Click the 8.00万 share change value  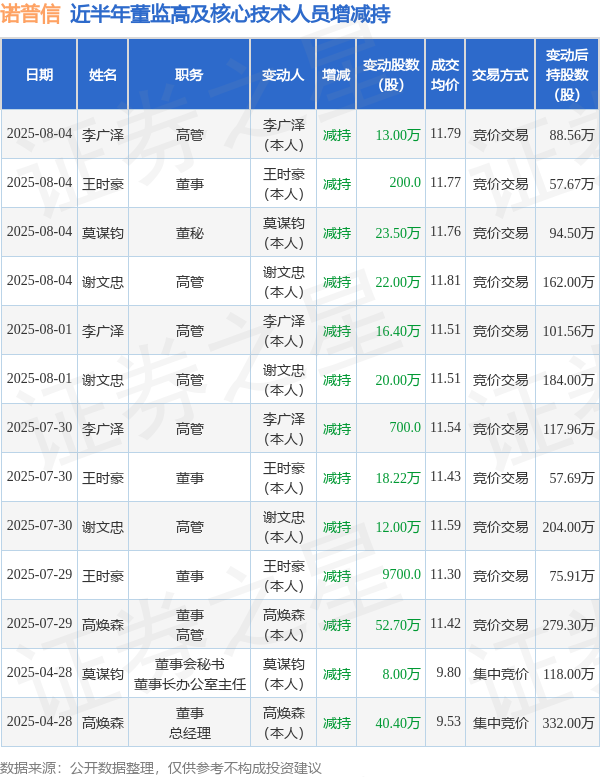[x=401, y=674]
